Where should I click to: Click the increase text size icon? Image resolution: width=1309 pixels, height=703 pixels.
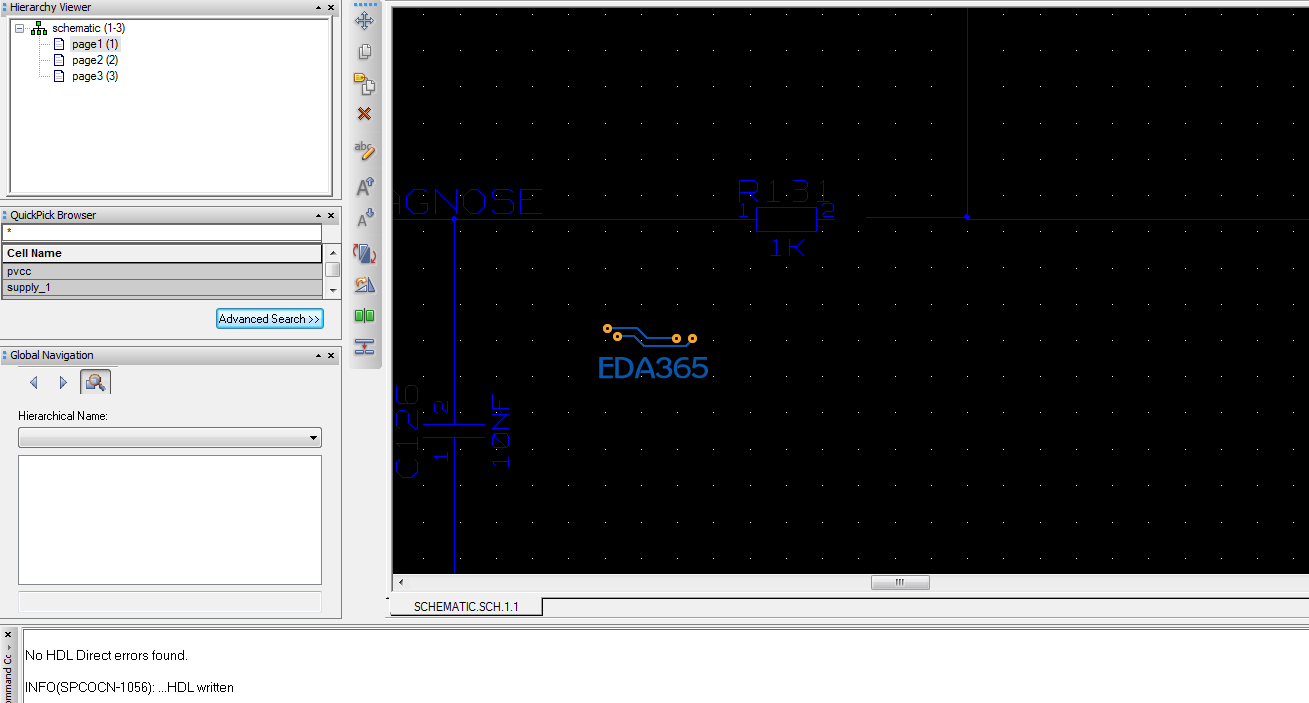[365, 186]
